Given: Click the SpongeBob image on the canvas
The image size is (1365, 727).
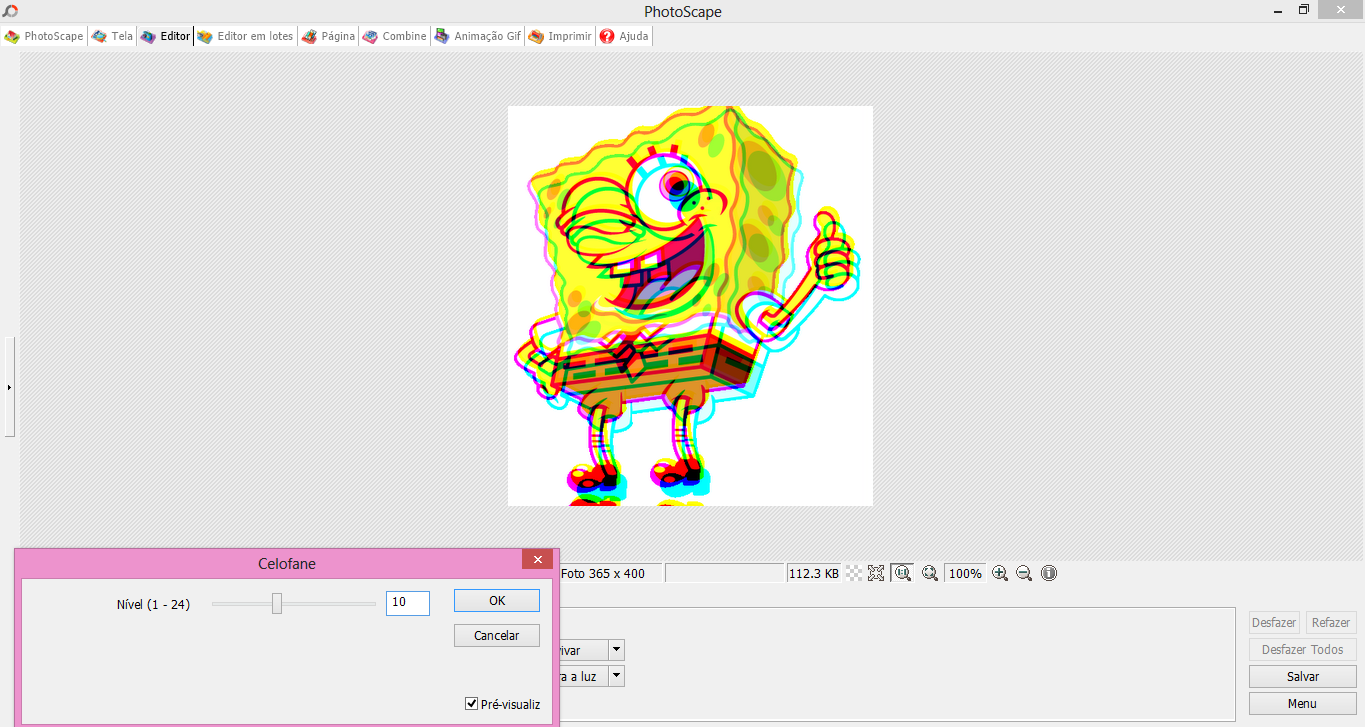Looking at the screenshot, I should [x=690, y=306].
